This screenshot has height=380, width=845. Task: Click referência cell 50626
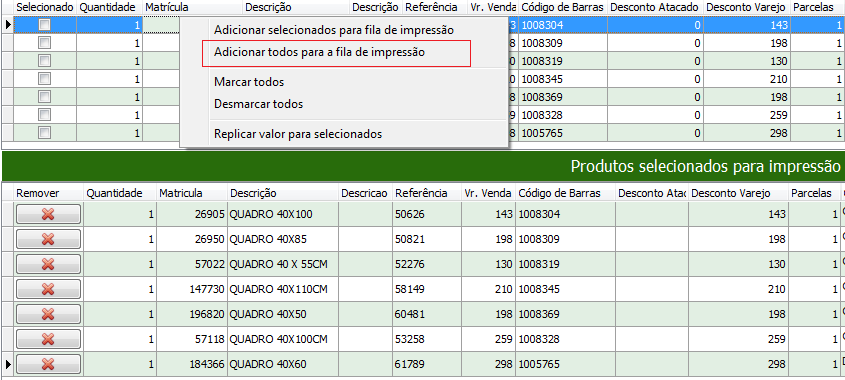coord(427,214)
